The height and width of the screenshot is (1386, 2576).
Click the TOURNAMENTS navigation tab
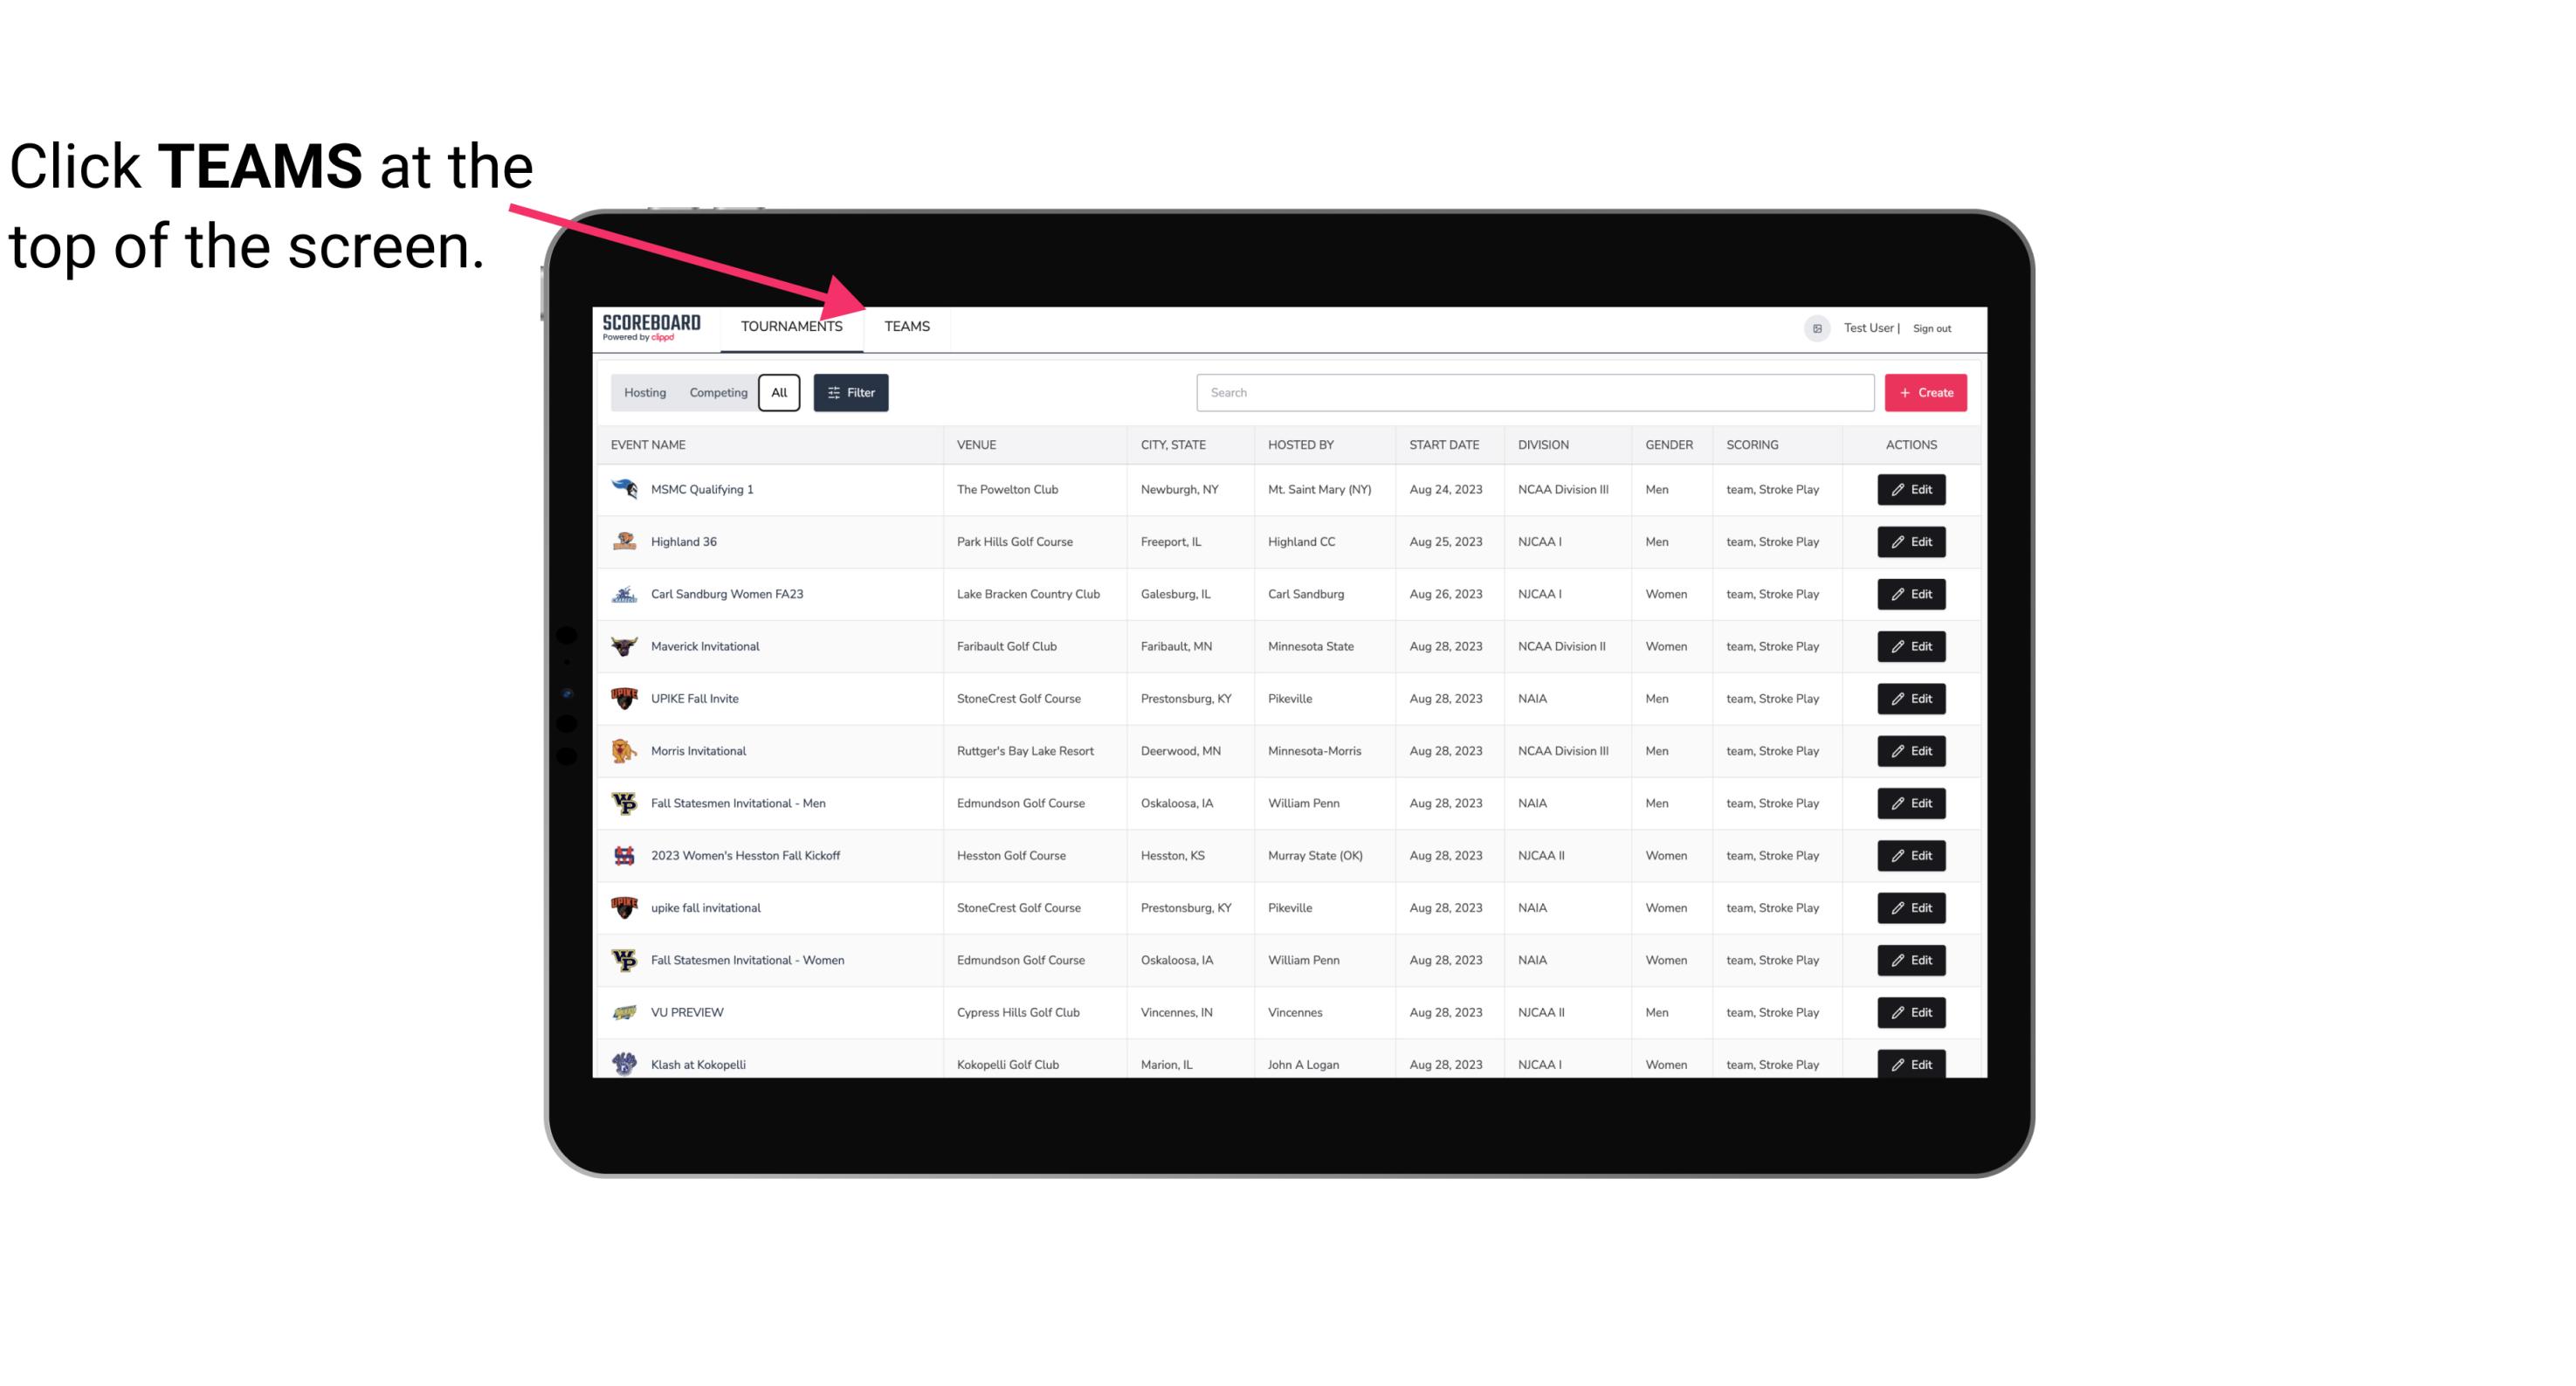791,328
